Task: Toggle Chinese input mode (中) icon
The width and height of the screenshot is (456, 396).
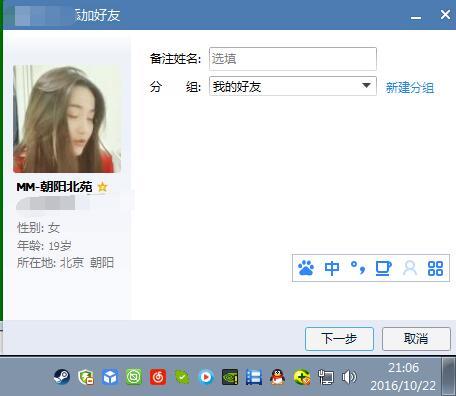Action: pos(332,268)
